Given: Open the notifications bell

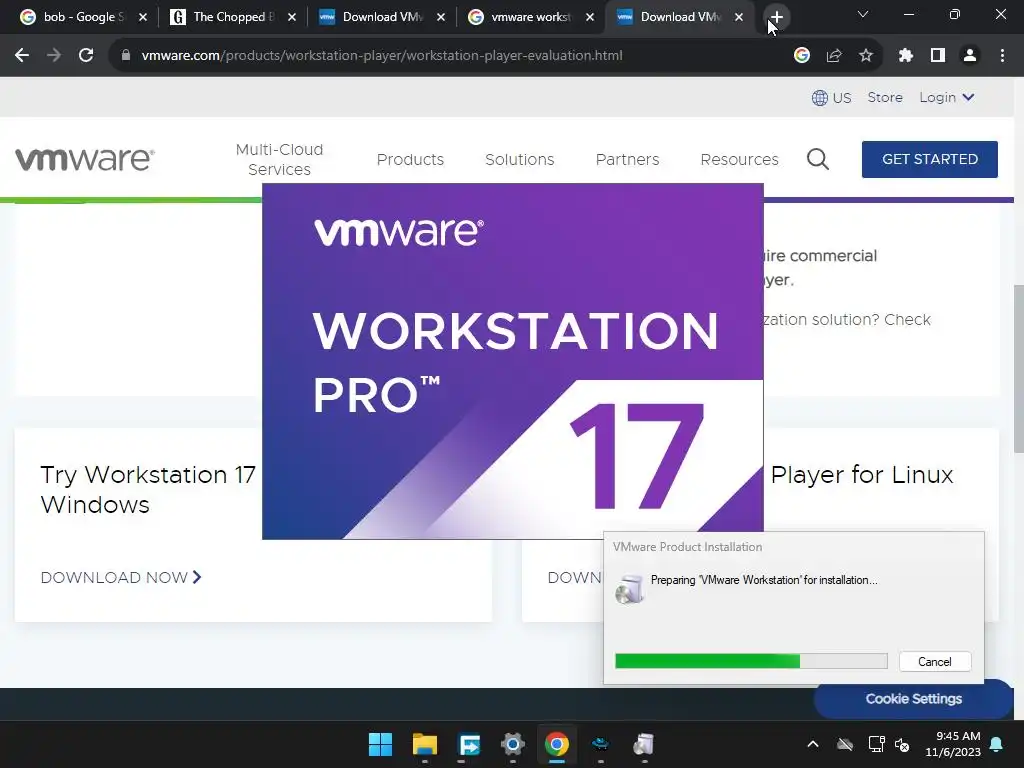Looking at the screenshot, I should click(997, 744).
